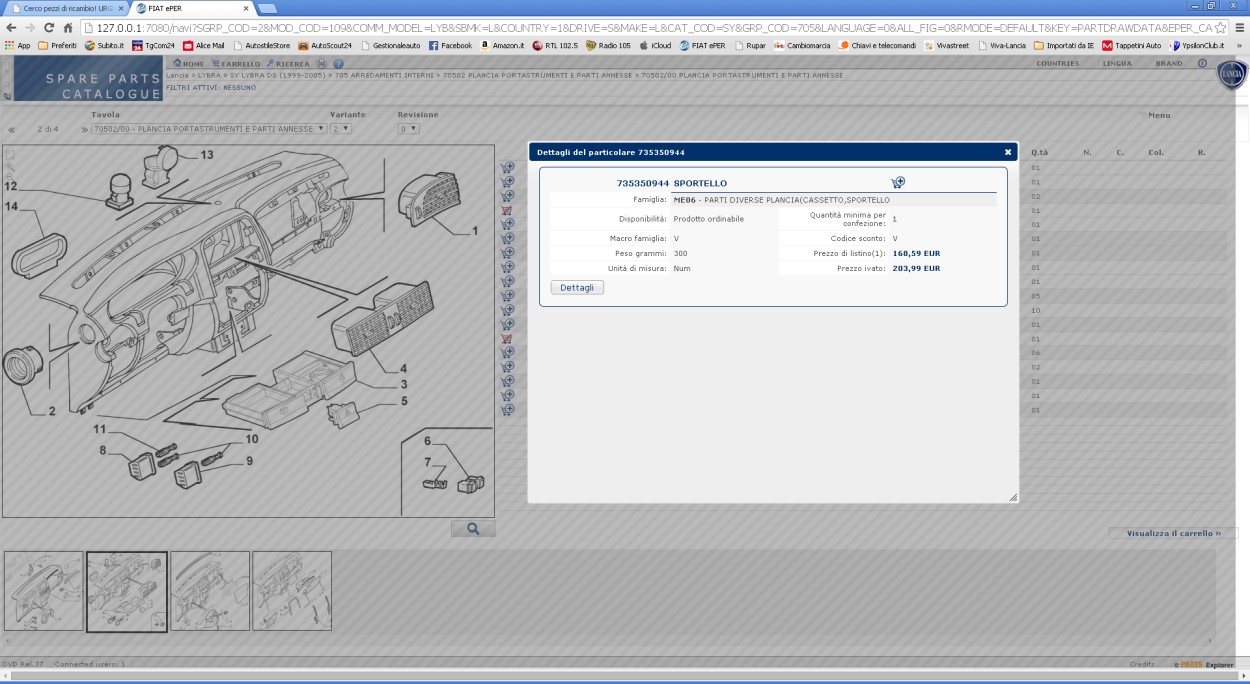
Task: Open the Tappetini Auto bookmark
Action: 1132,45
